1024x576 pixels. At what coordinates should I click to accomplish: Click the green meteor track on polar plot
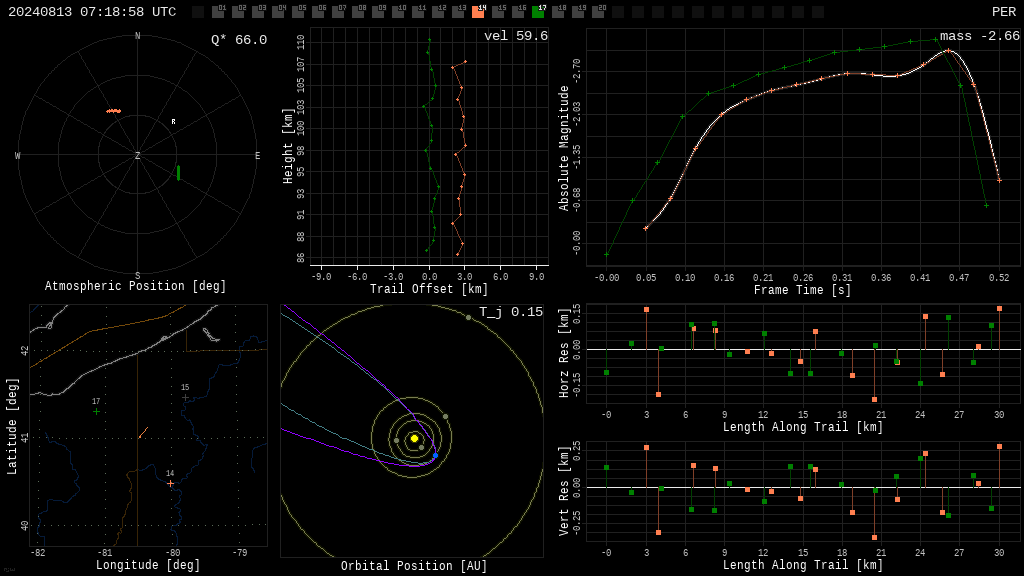[178, 173]
